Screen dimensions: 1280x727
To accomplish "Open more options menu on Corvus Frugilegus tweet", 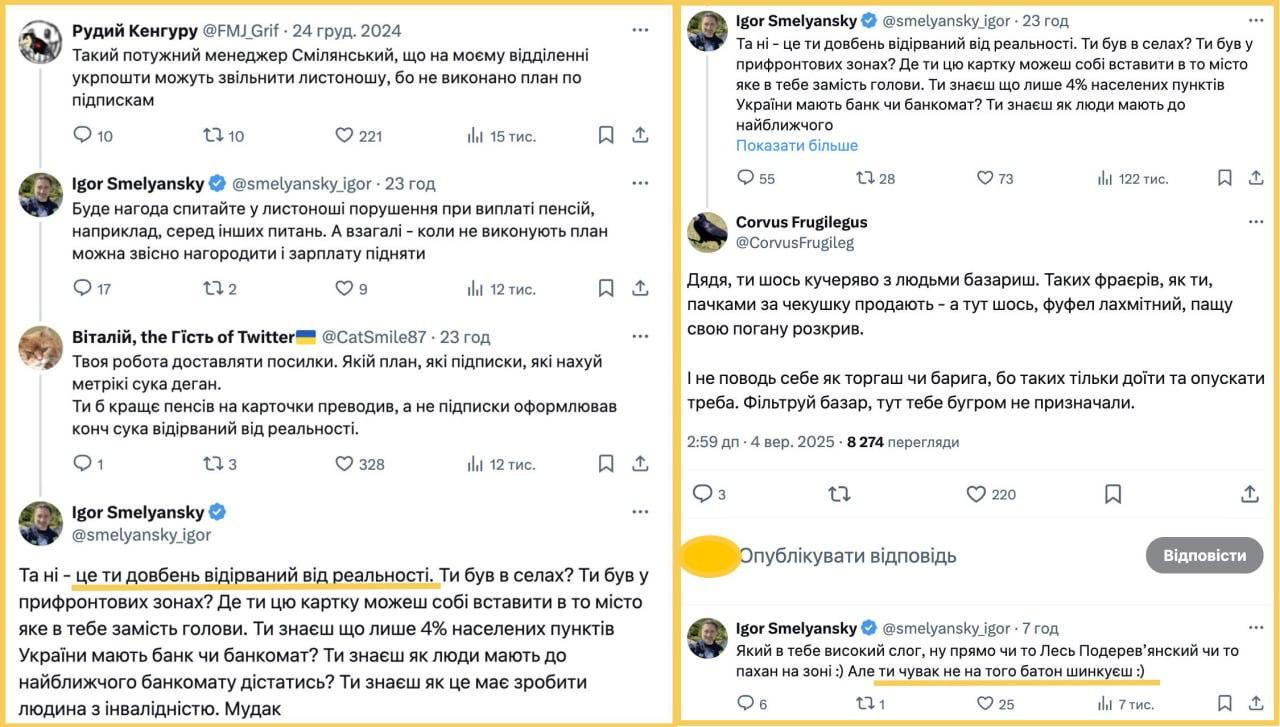I will (1256, 222).
